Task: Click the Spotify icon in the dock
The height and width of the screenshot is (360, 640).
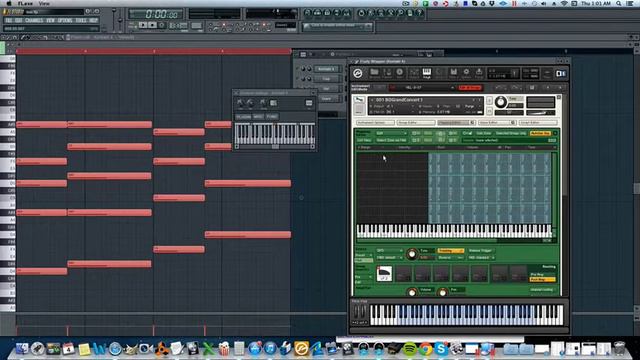Action: coord(409,349)
